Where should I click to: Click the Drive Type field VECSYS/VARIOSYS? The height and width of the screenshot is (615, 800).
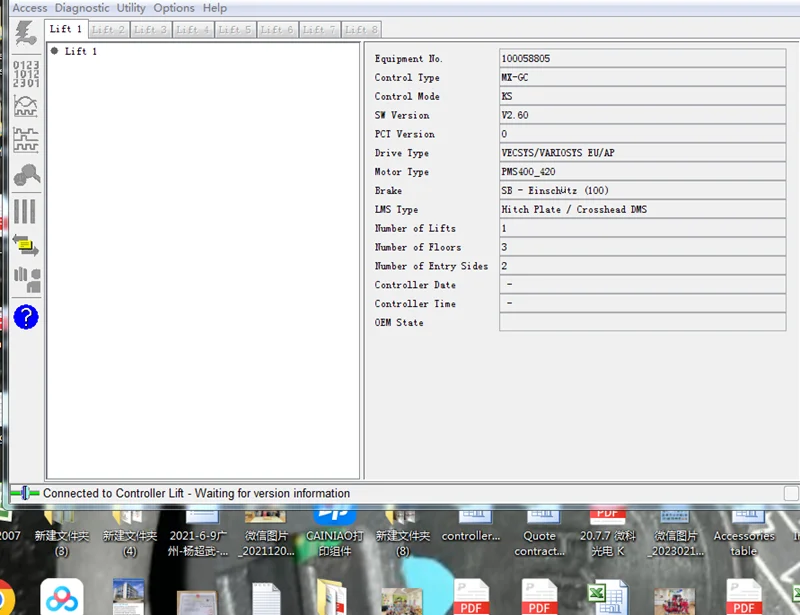642,153
